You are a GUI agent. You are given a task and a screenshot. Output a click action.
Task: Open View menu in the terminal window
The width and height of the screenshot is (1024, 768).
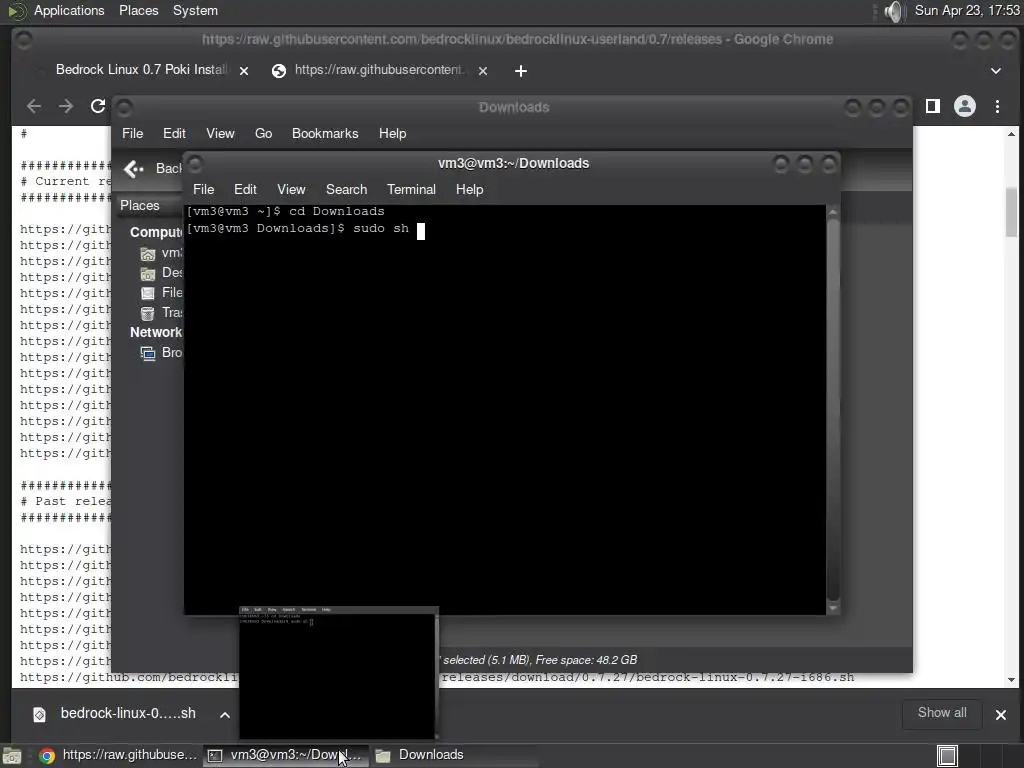[291, 189]
